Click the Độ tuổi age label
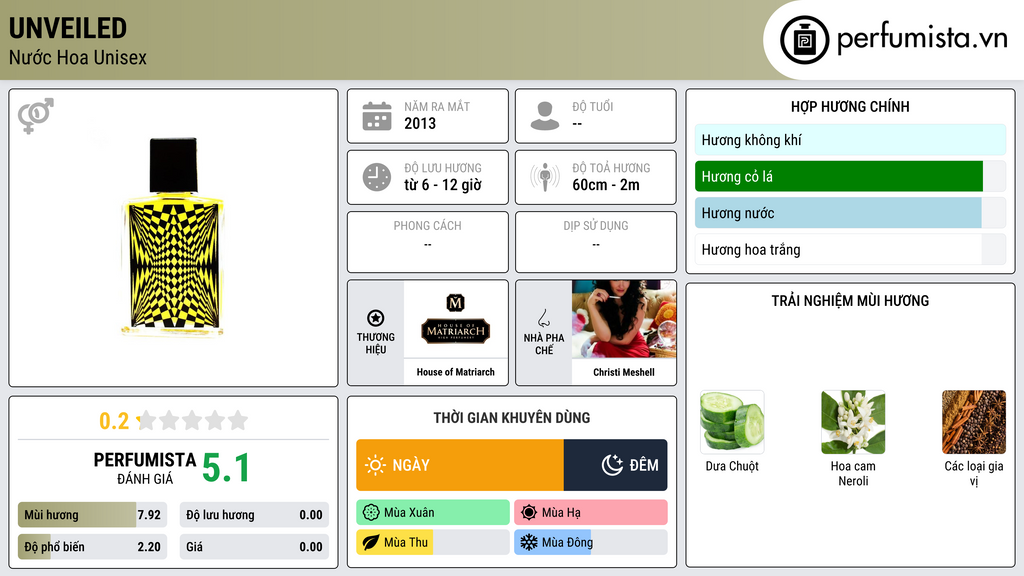 pyautogui.click(x=593, y=106)
